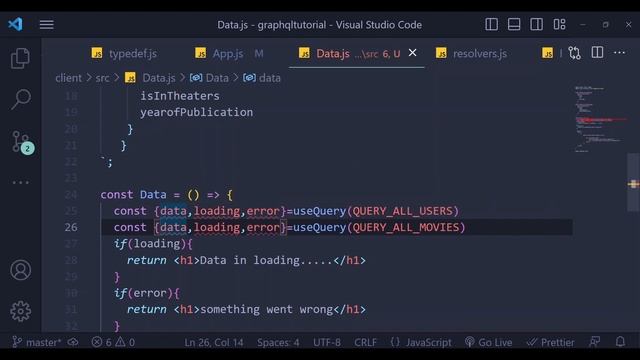The width and height of the screenshot is (640, 360).
Task: Toggle the bottom panel layout icon
Action: tap(514, 24)
